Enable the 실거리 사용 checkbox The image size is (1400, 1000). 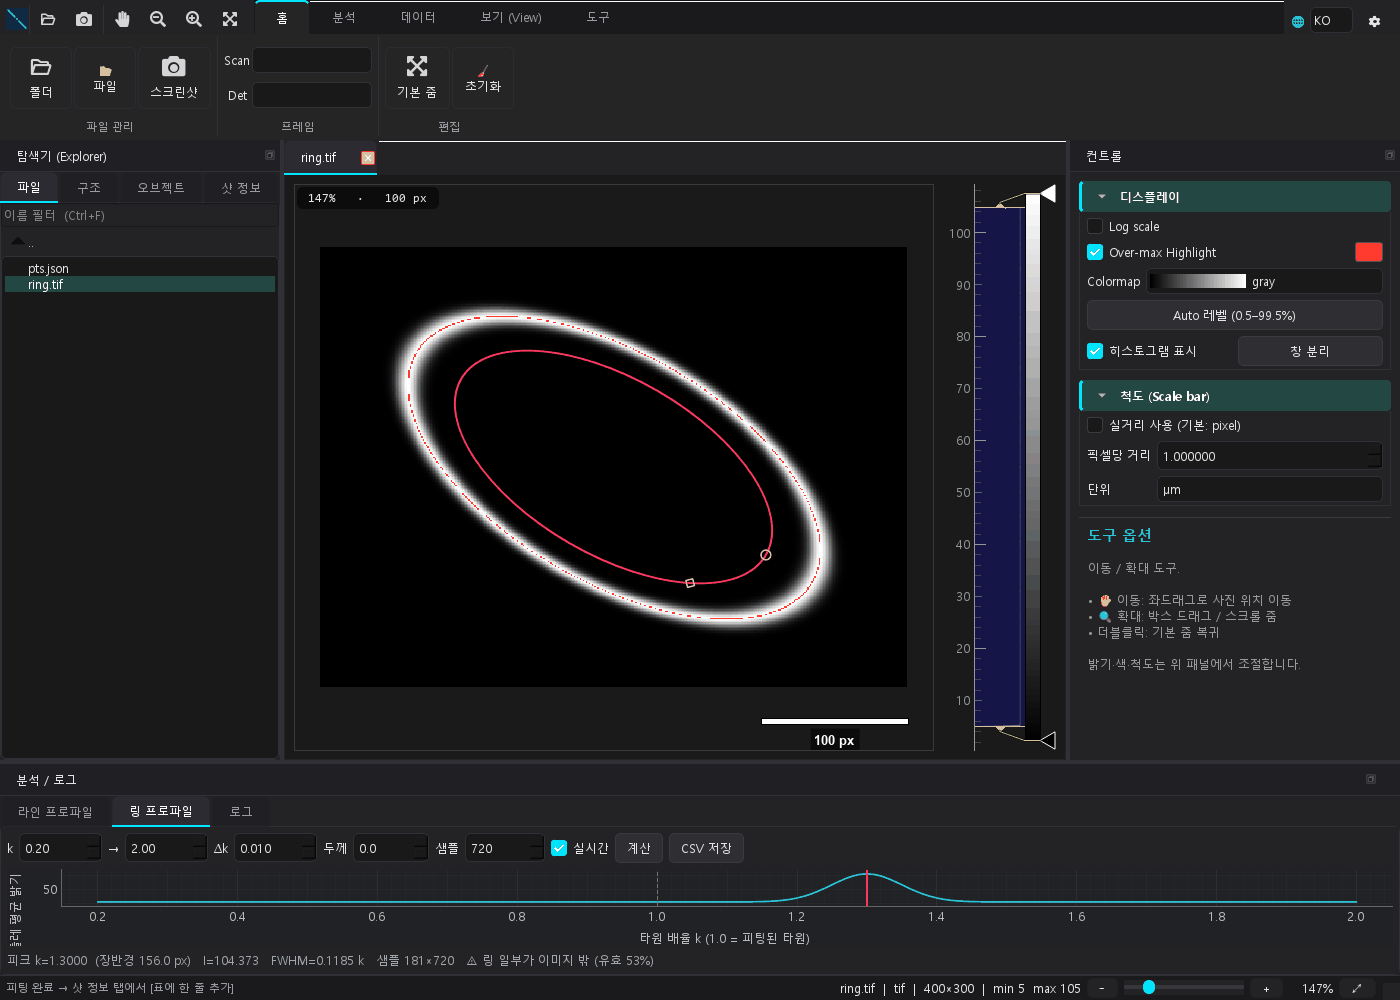1095,425
